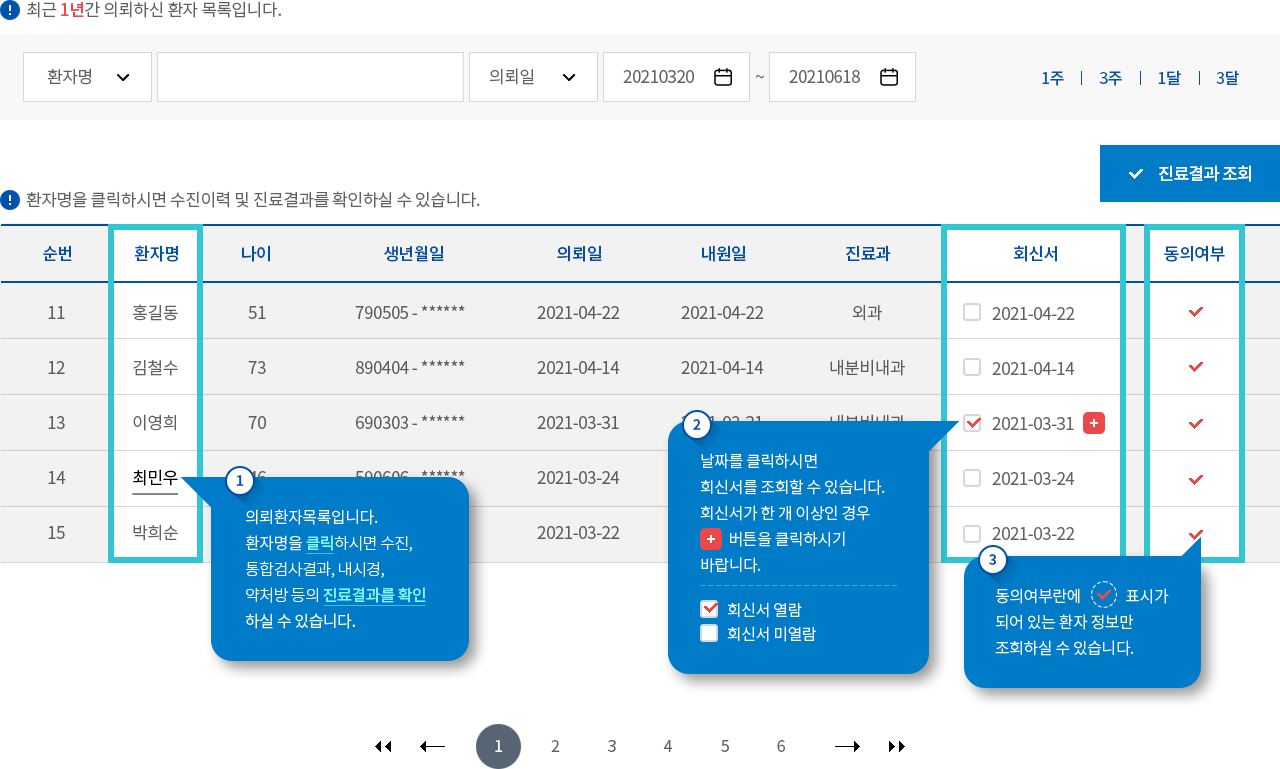This screenshot has width=1280, height=769.
Task: Click the 진료결과 조회 button
Action: [1190, 174]
